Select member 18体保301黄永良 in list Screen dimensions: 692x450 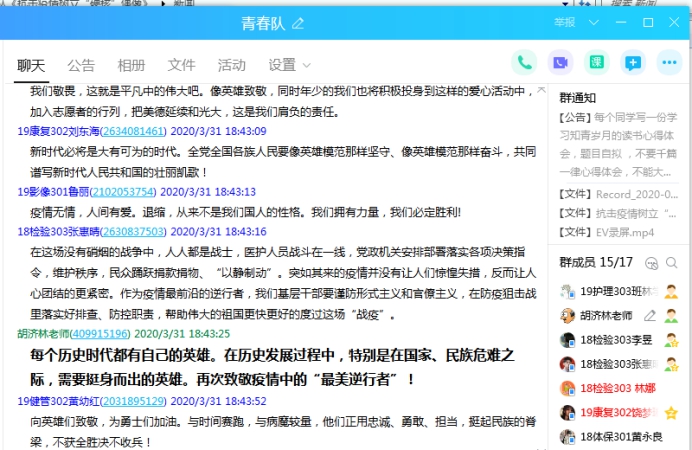click(620, 437)
